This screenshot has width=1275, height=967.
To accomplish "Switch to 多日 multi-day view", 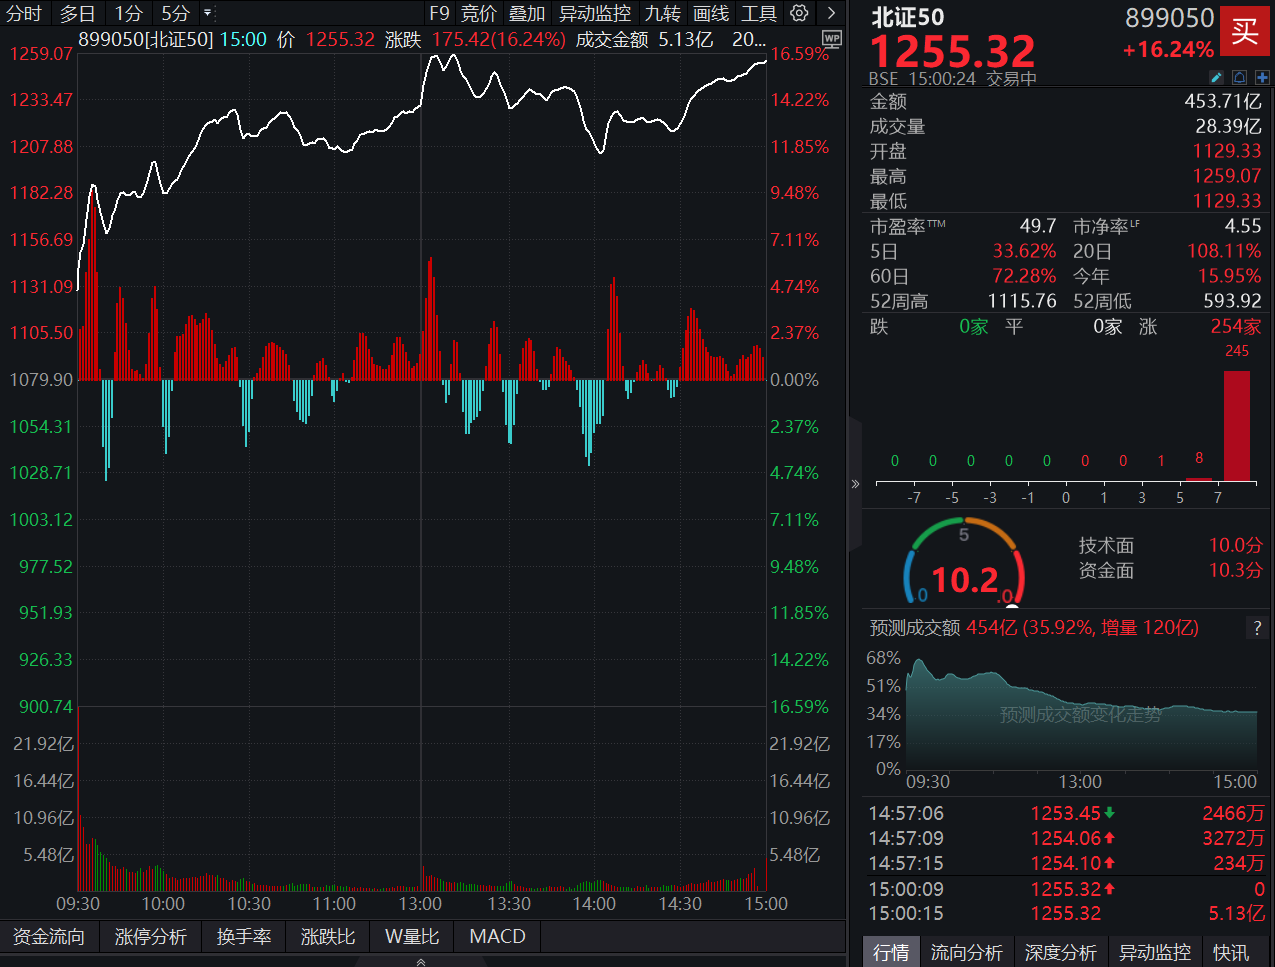I will pos(77,13).
